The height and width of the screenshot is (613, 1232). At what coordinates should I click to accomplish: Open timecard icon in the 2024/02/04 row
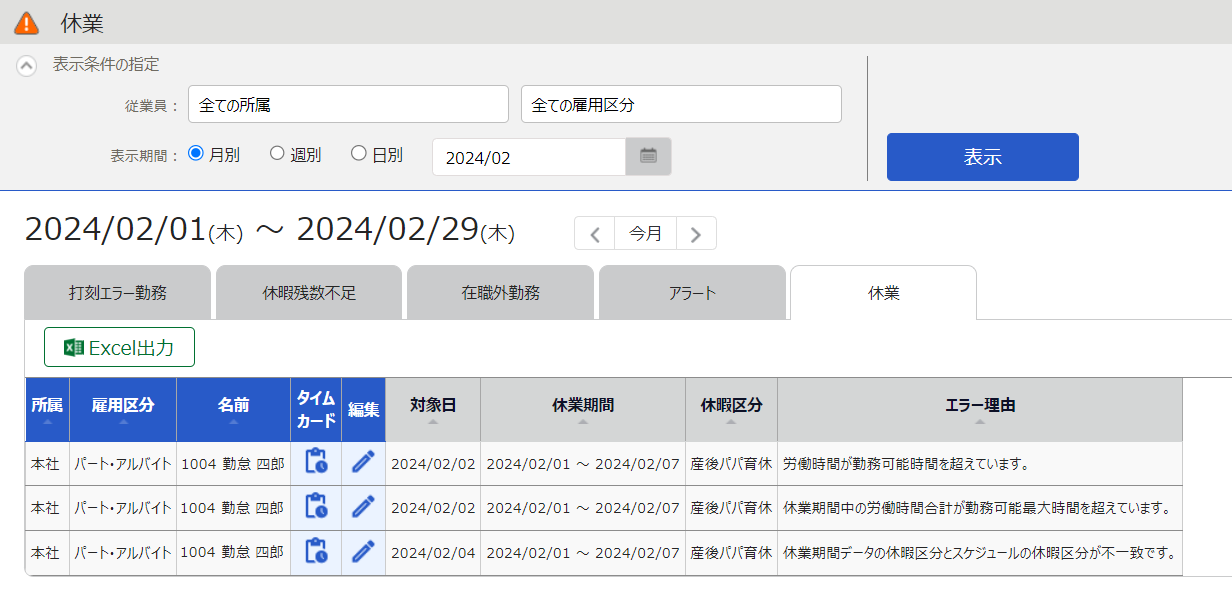316,551
